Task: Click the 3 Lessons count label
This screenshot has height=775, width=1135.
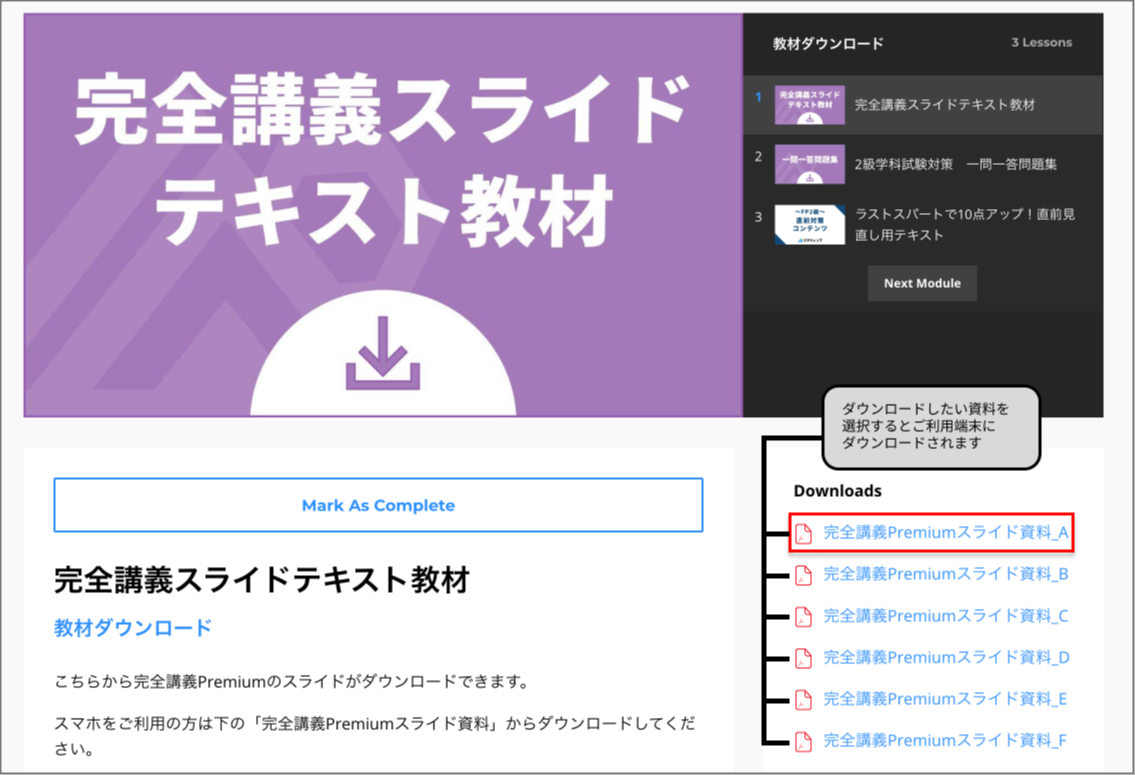Action: pos(1042,43)
